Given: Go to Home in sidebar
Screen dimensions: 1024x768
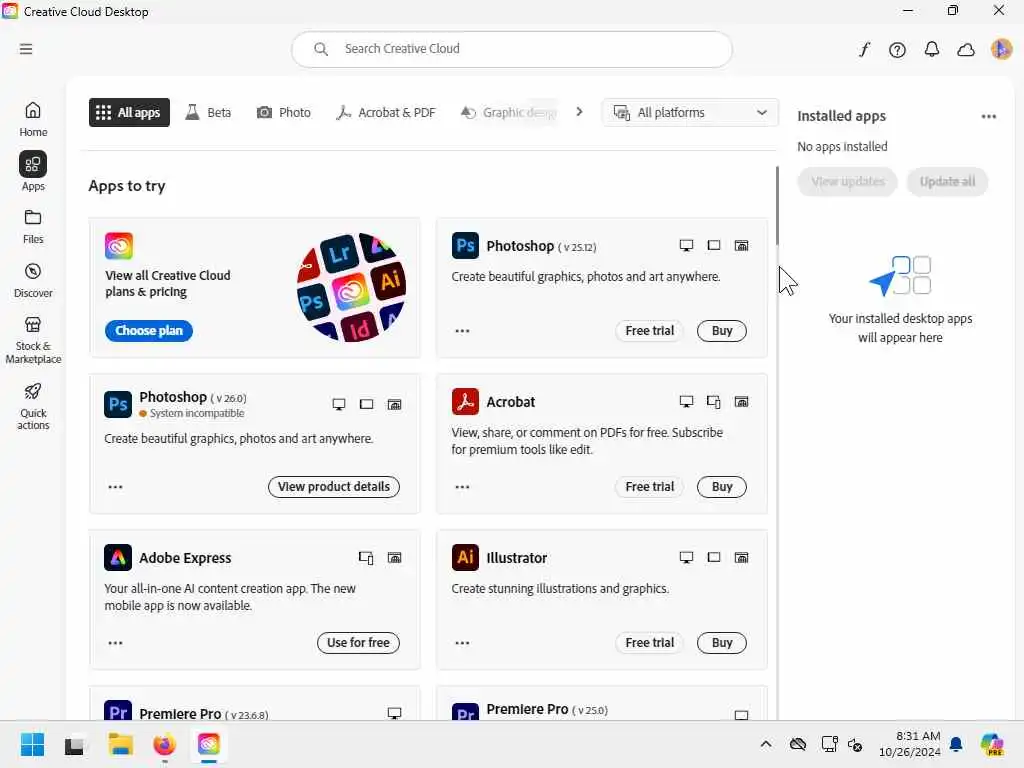Looking at the screenshot, I should (33, 120).
